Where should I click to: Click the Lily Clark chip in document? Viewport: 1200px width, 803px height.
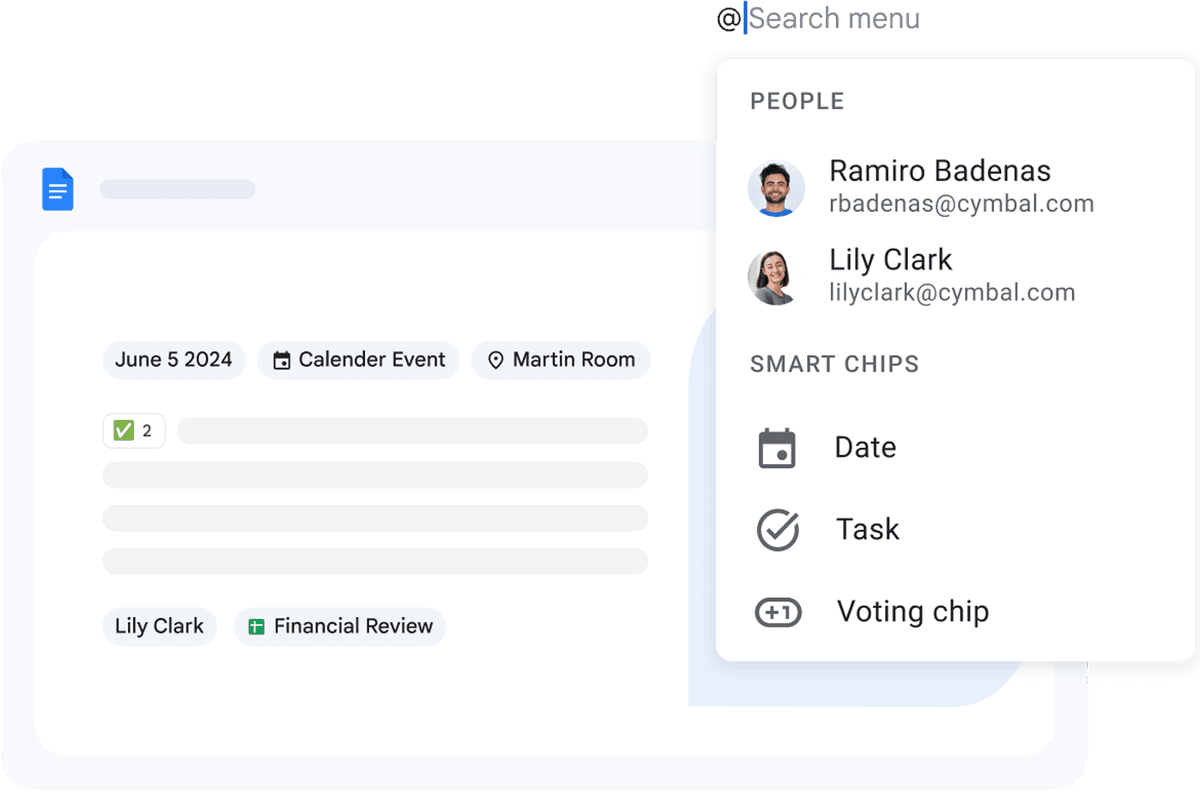[x=159, y=627]
